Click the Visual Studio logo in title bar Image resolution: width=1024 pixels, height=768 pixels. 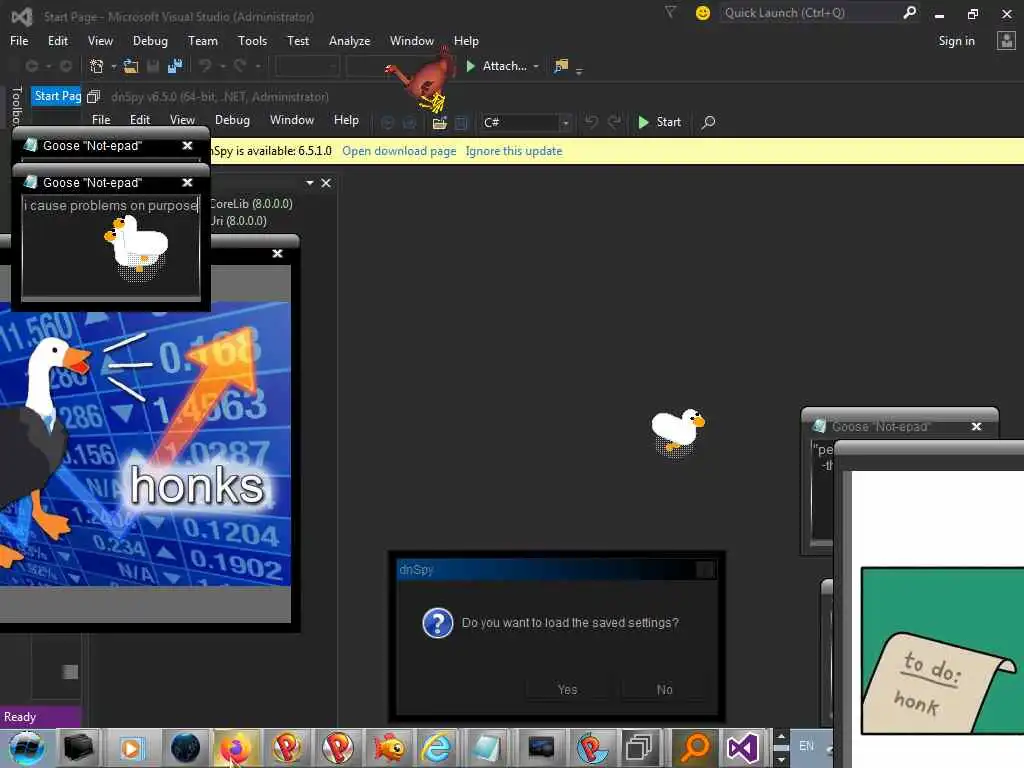[x=22, y=16]
